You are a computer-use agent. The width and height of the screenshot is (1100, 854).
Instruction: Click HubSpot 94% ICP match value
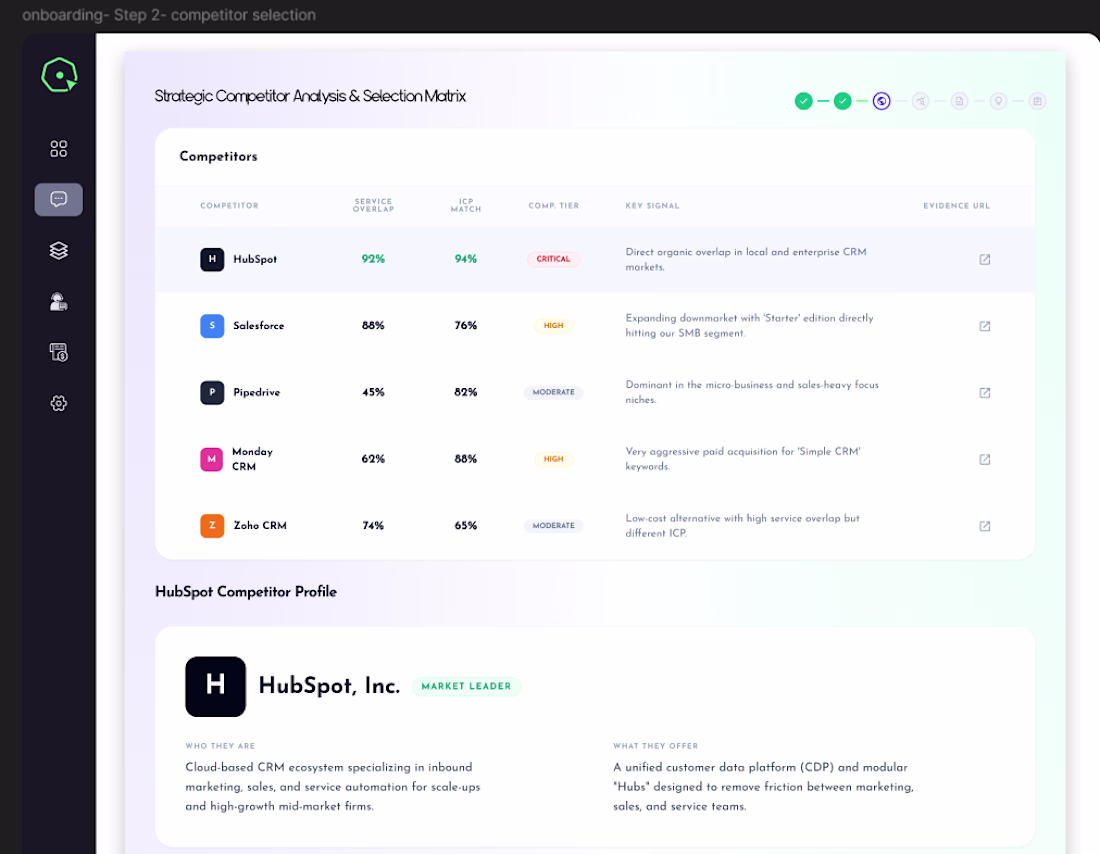click(466, 259)
